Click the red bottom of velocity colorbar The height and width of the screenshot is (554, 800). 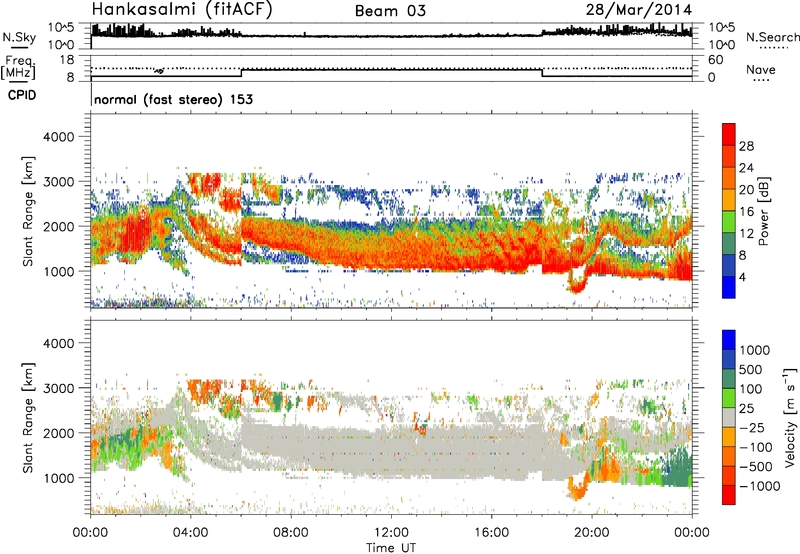click(x=729, y=497)
